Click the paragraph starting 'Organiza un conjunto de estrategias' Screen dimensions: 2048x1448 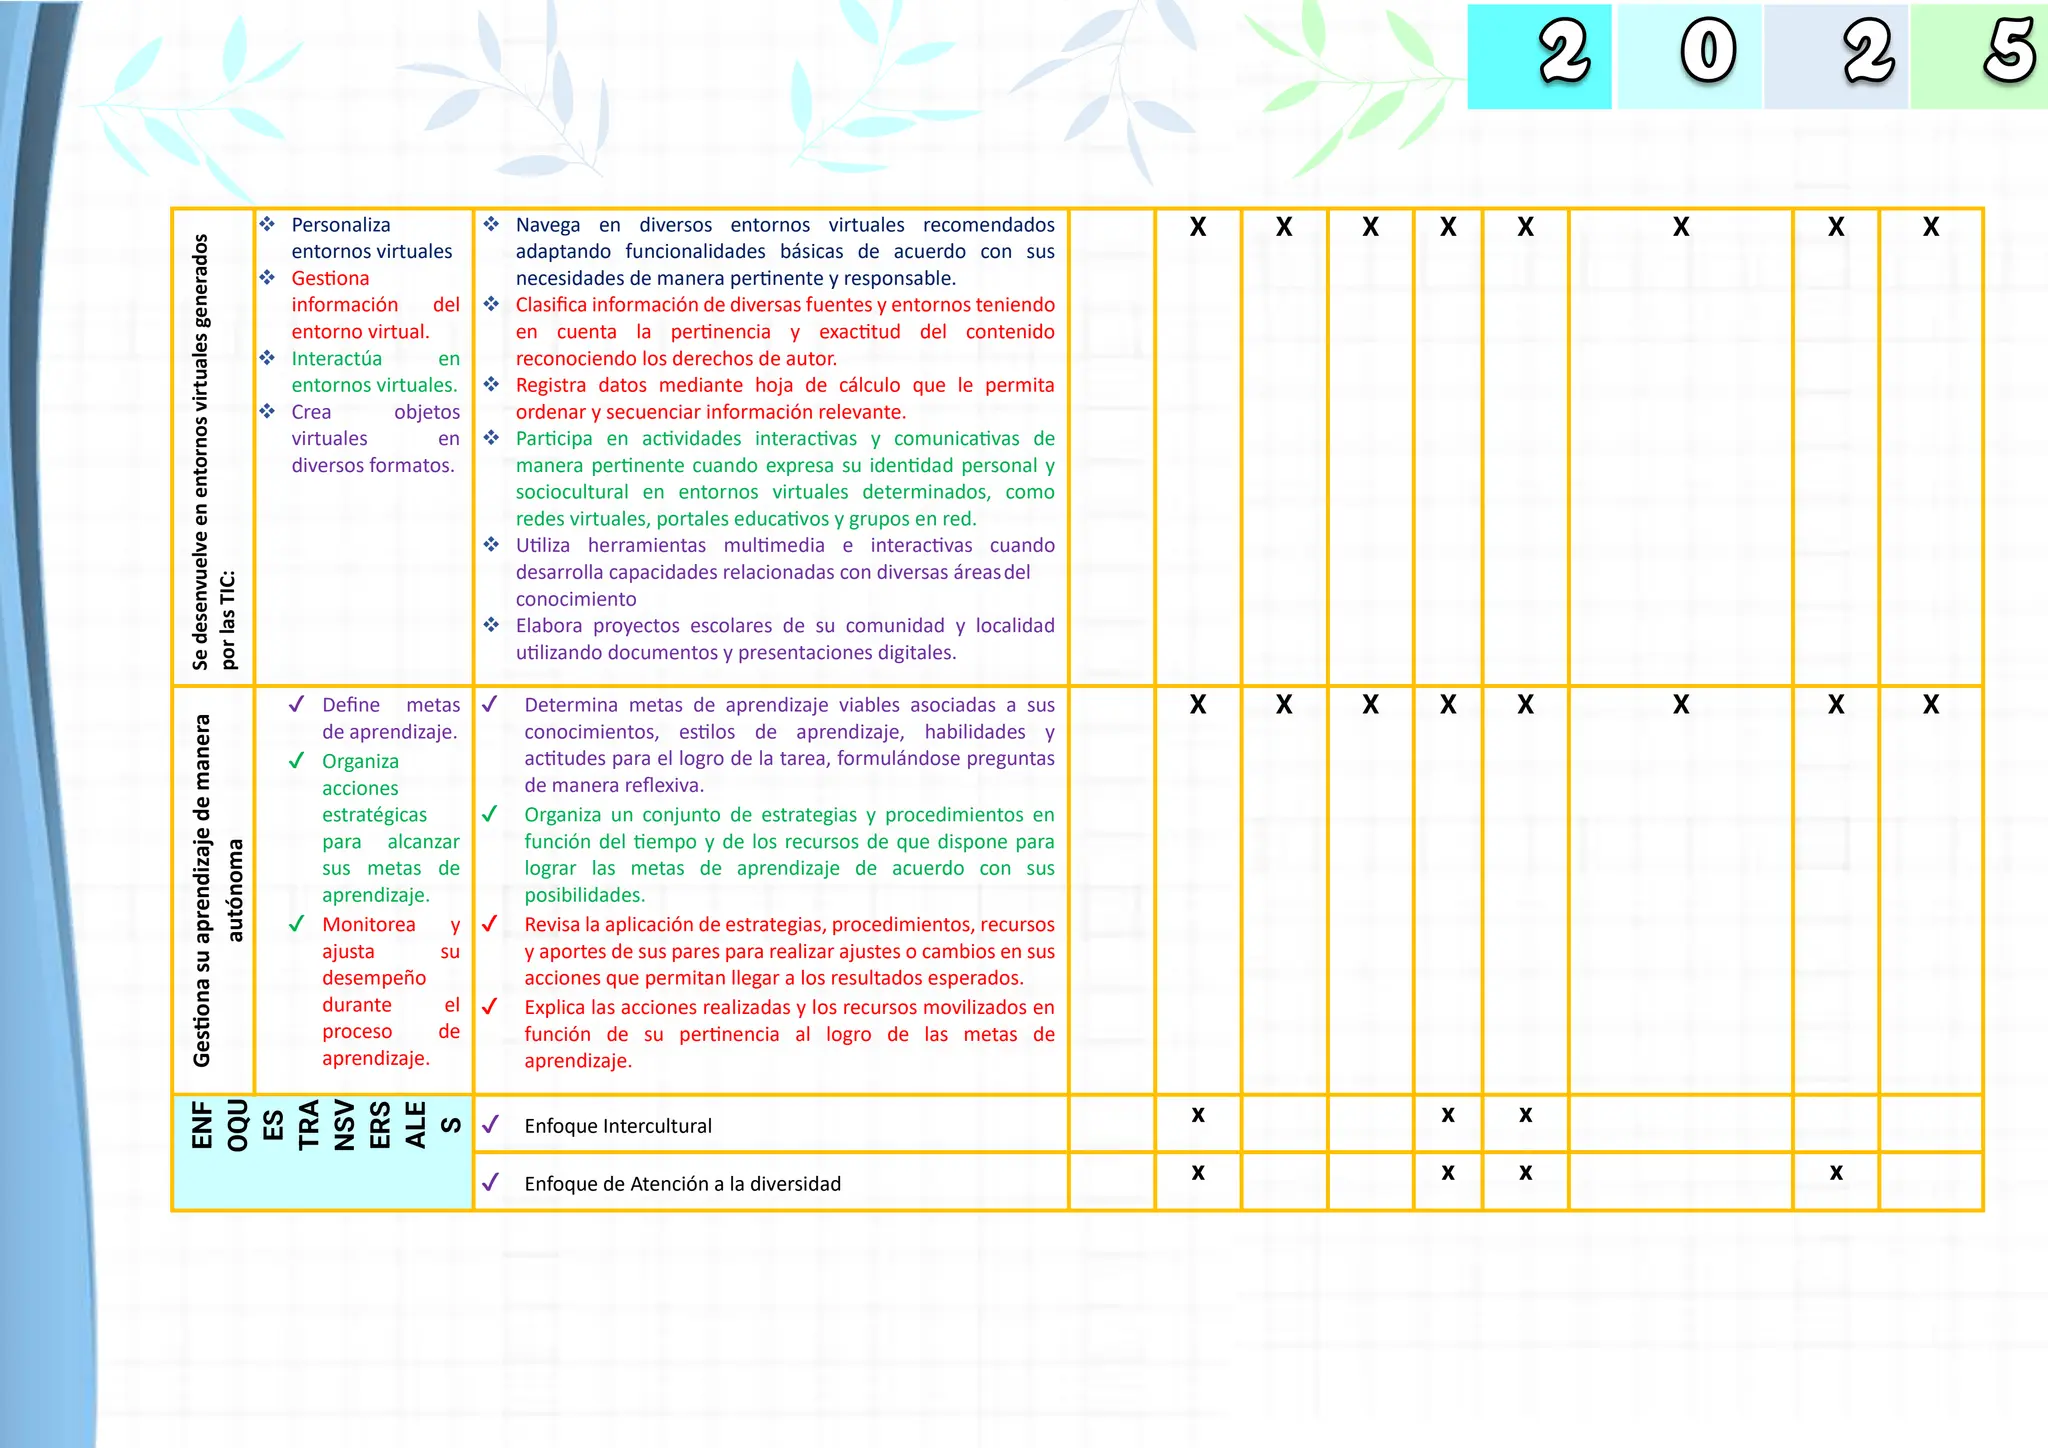coord(789,855)
